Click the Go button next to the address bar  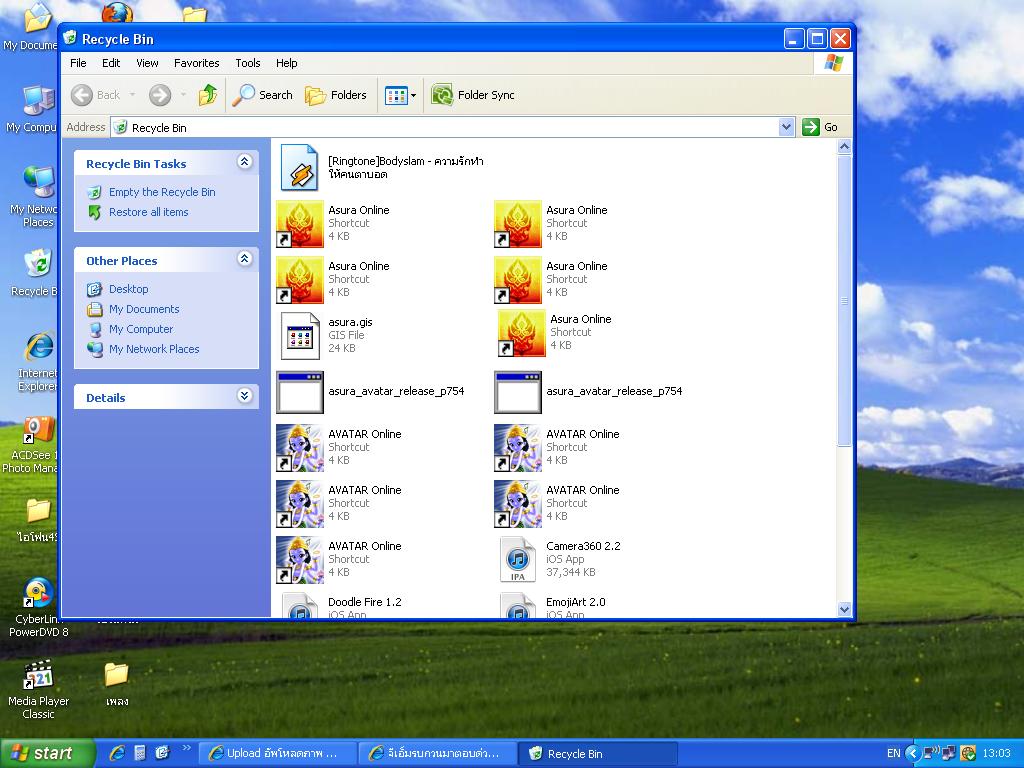pyautogui.click(x=820, y=127)
